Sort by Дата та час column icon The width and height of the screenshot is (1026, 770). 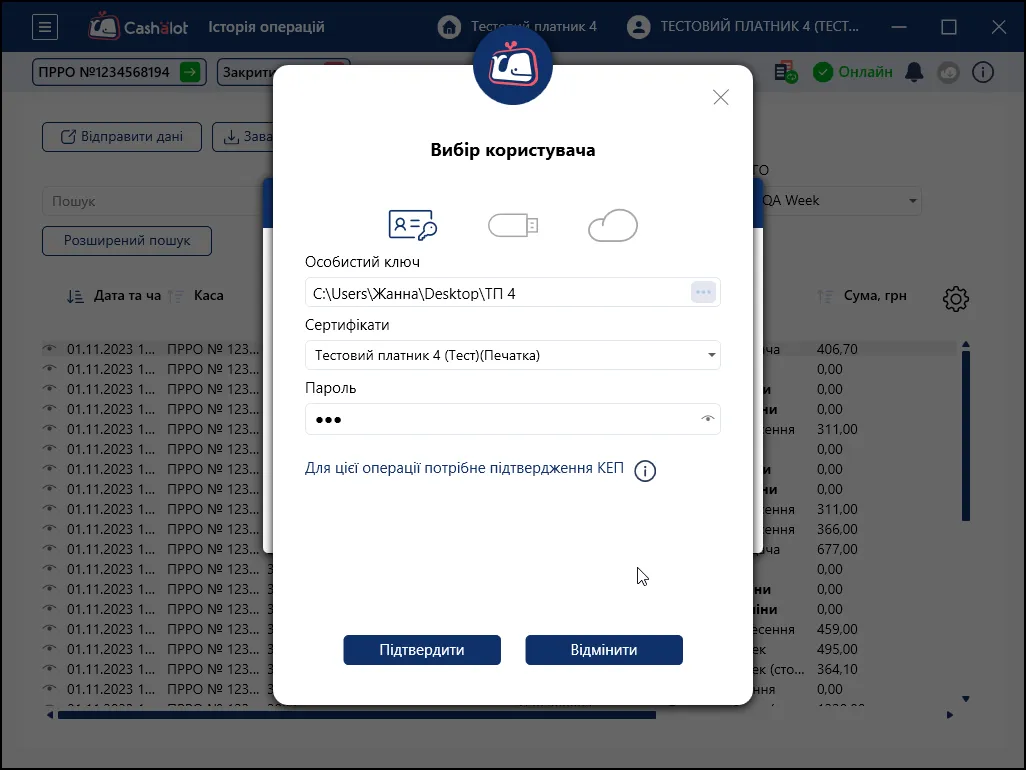point(75,296)
